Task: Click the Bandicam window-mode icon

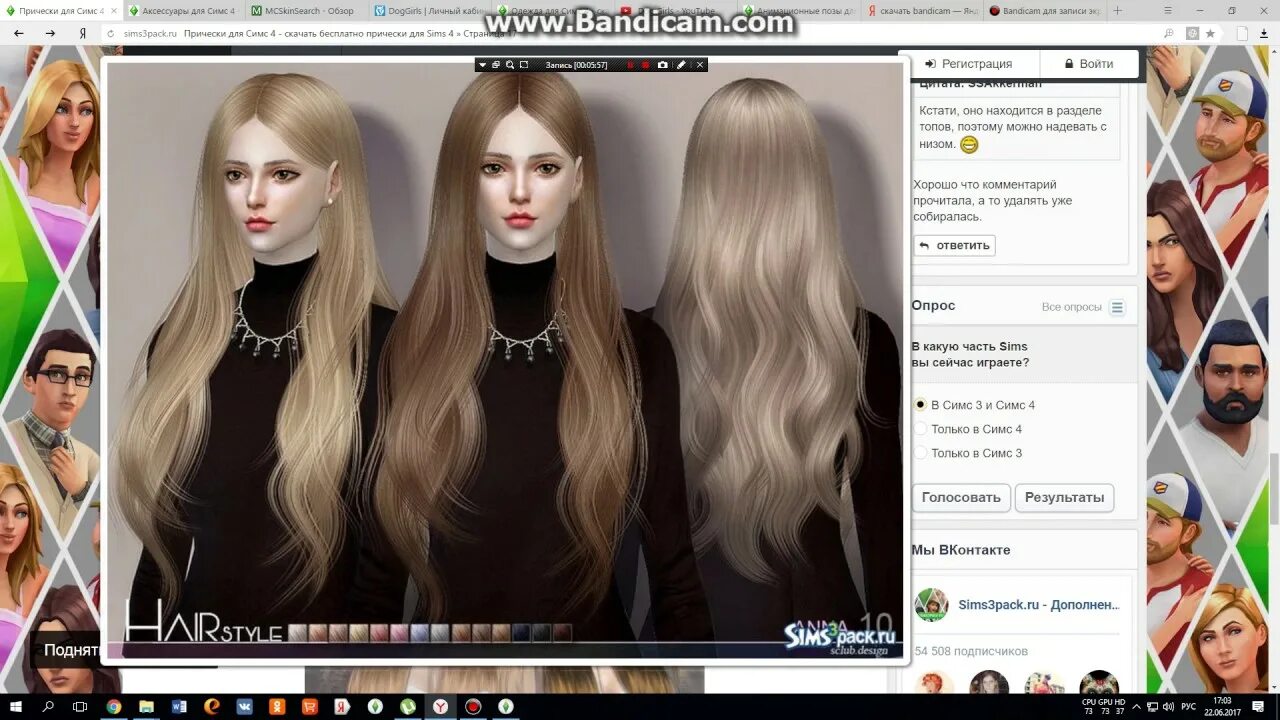Action: pos(496,65)
